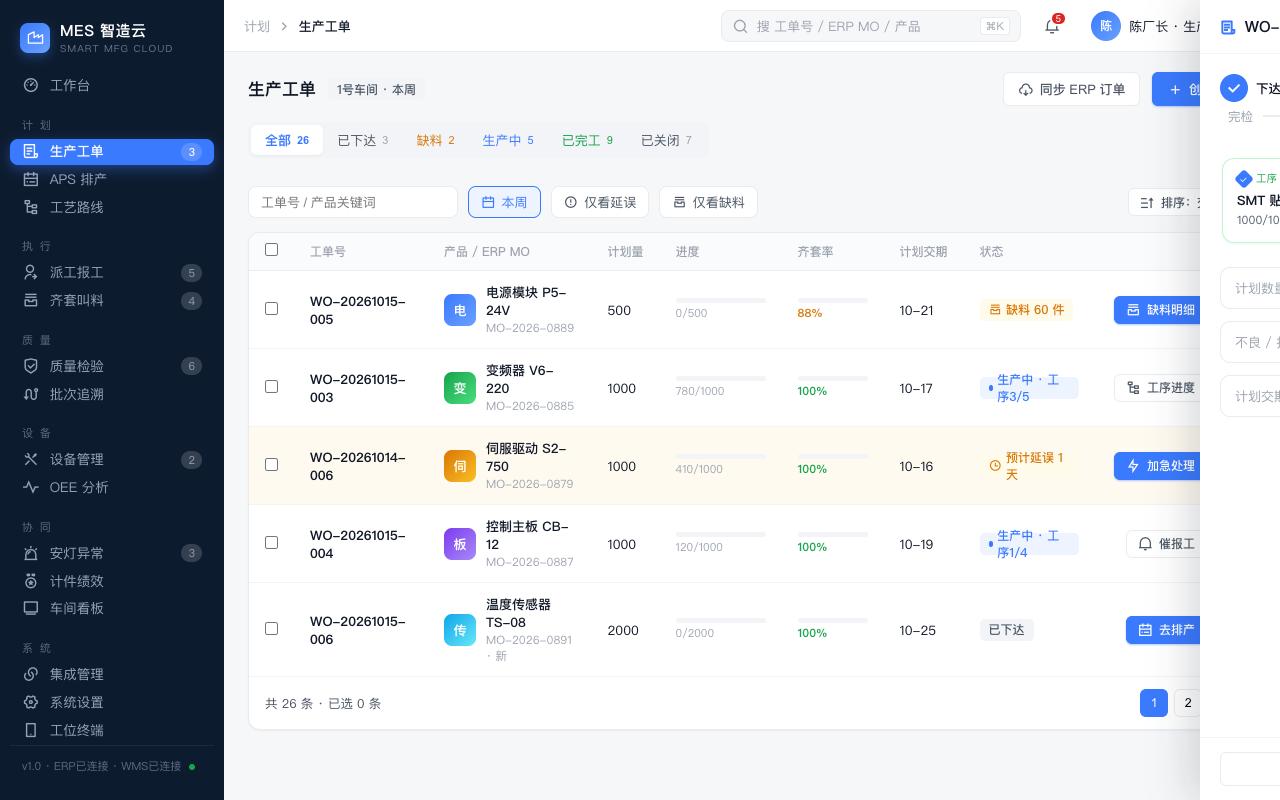Open the 排序 sort dropdown
Image resolution: width=1280 pixels, height=800 pixels.
(1164, 202)
